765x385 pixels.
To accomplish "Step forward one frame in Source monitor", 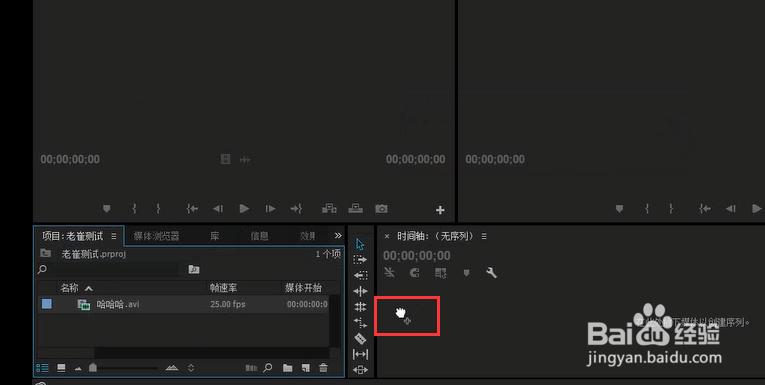I will (x=270, y=209).
